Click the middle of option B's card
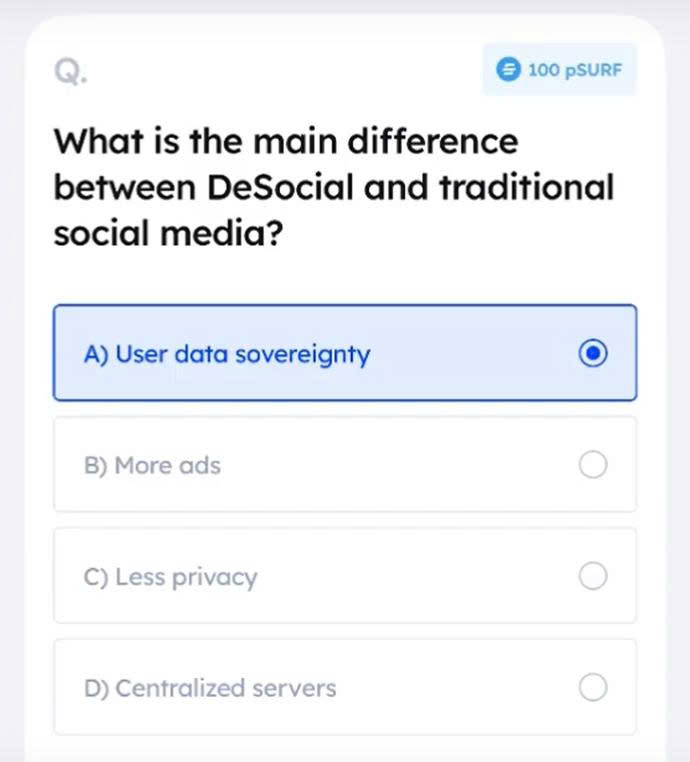Image resolution: width=690 pixels, height=762 pixels. point(344,465)
